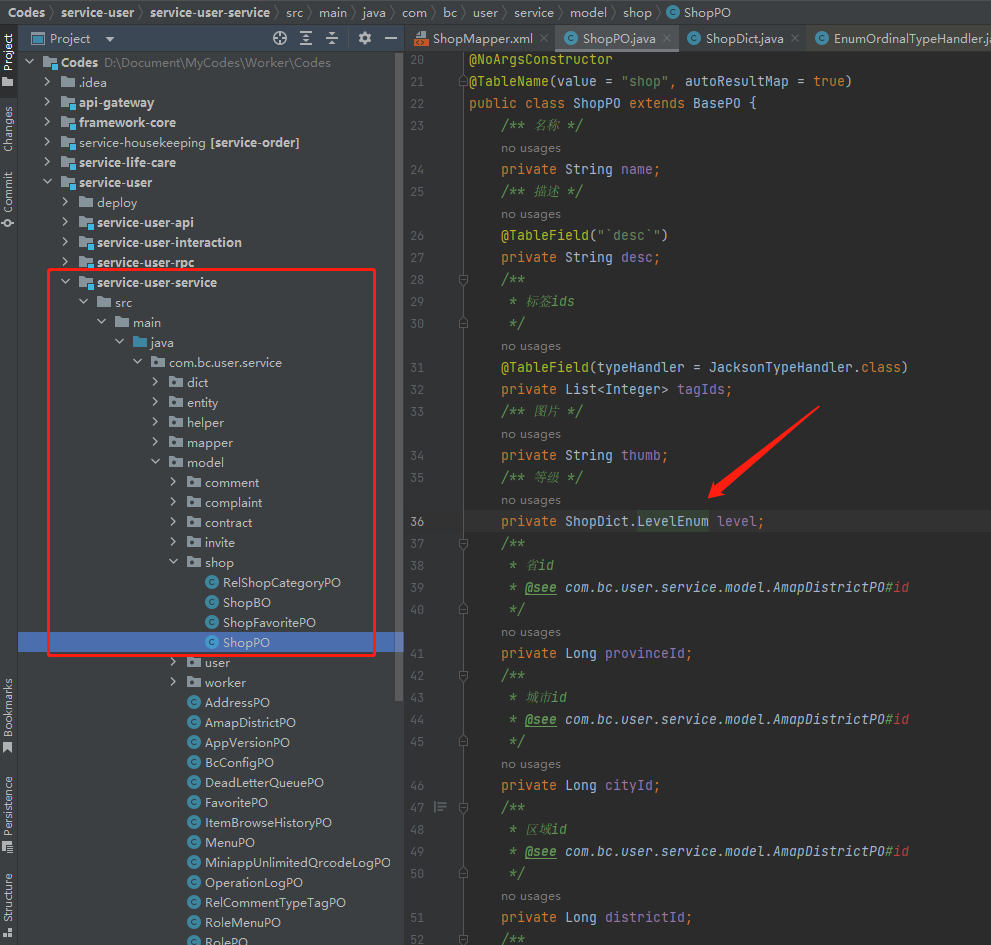Open the Project tool window stripe
The width and height of the screenshot is (991, 945).
(x=8, y=59)
